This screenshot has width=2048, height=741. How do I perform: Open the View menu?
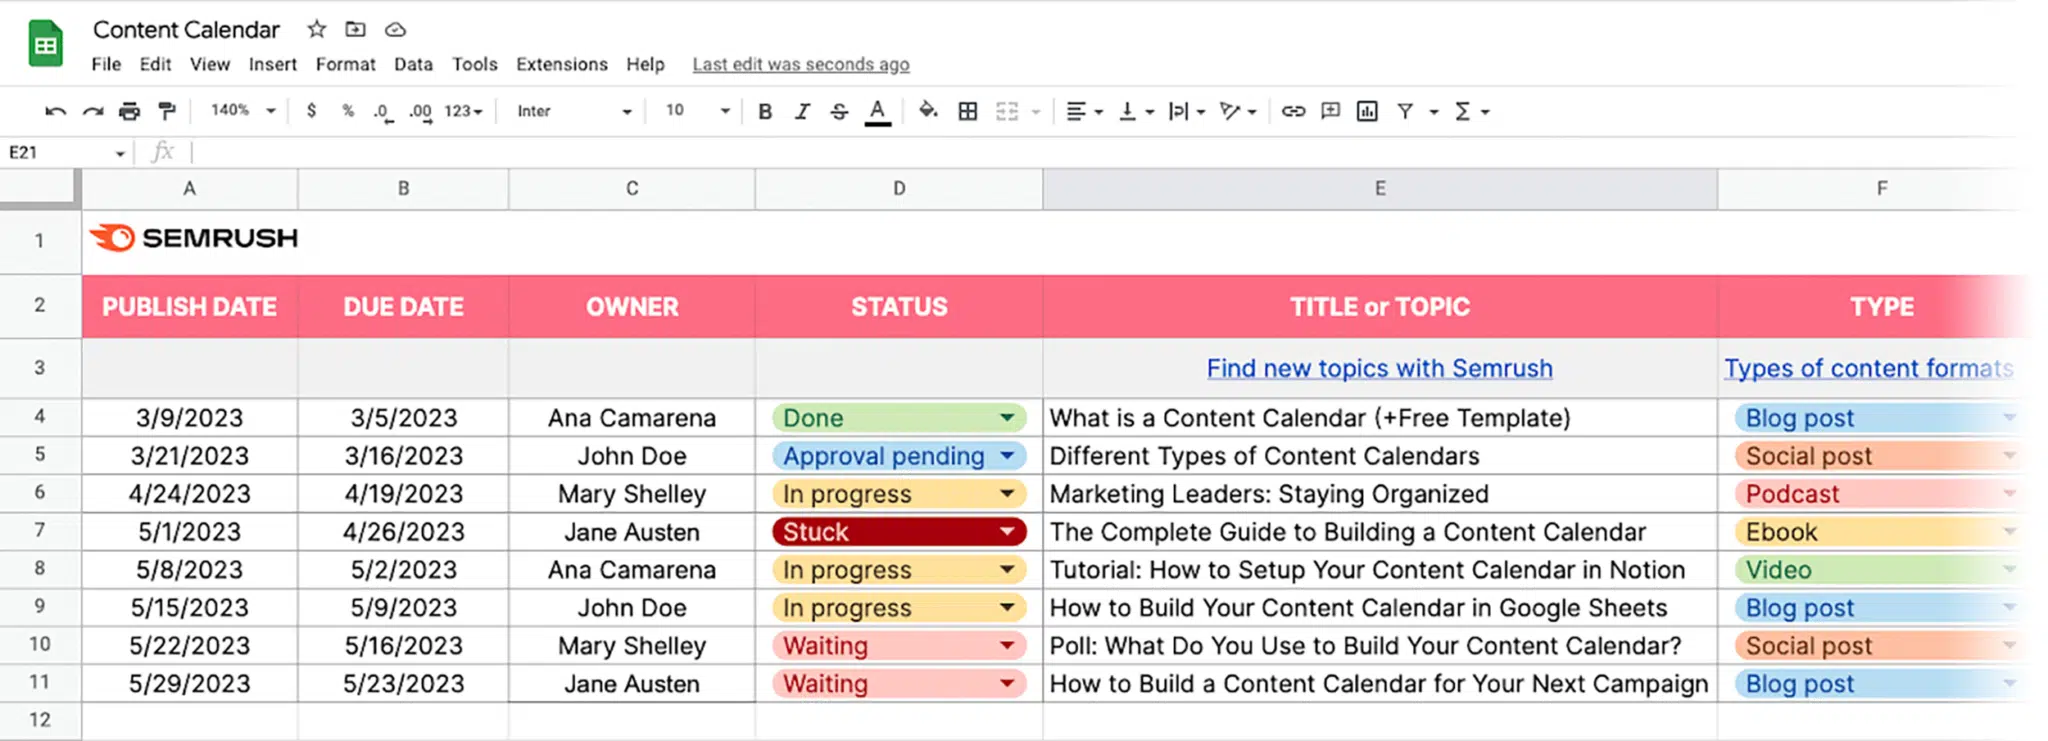(210, 64)
